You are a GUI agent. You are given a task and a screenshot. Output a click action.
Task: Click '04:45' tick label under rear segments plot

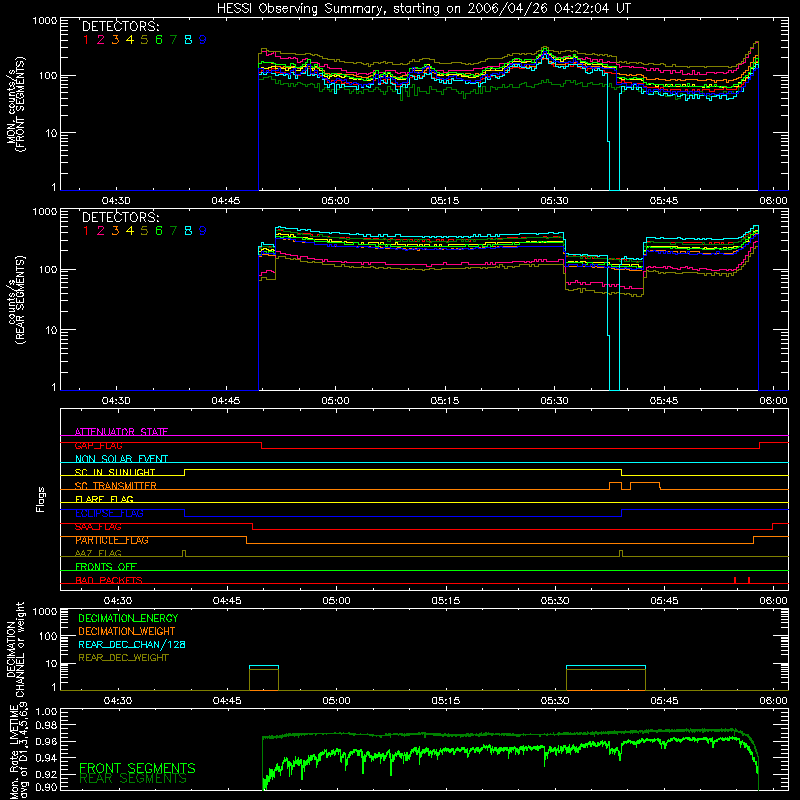click(x=226, y=401)
